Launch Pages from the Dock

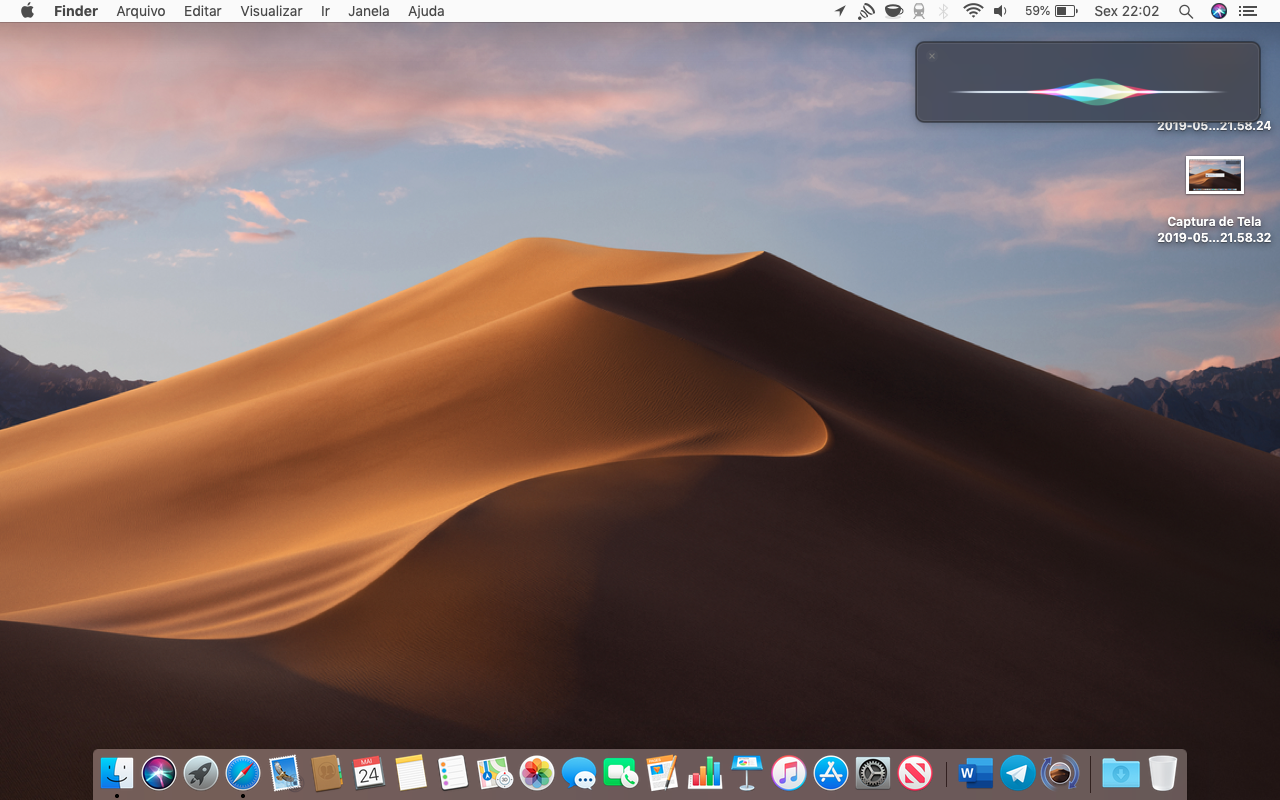tap(663, 773)
